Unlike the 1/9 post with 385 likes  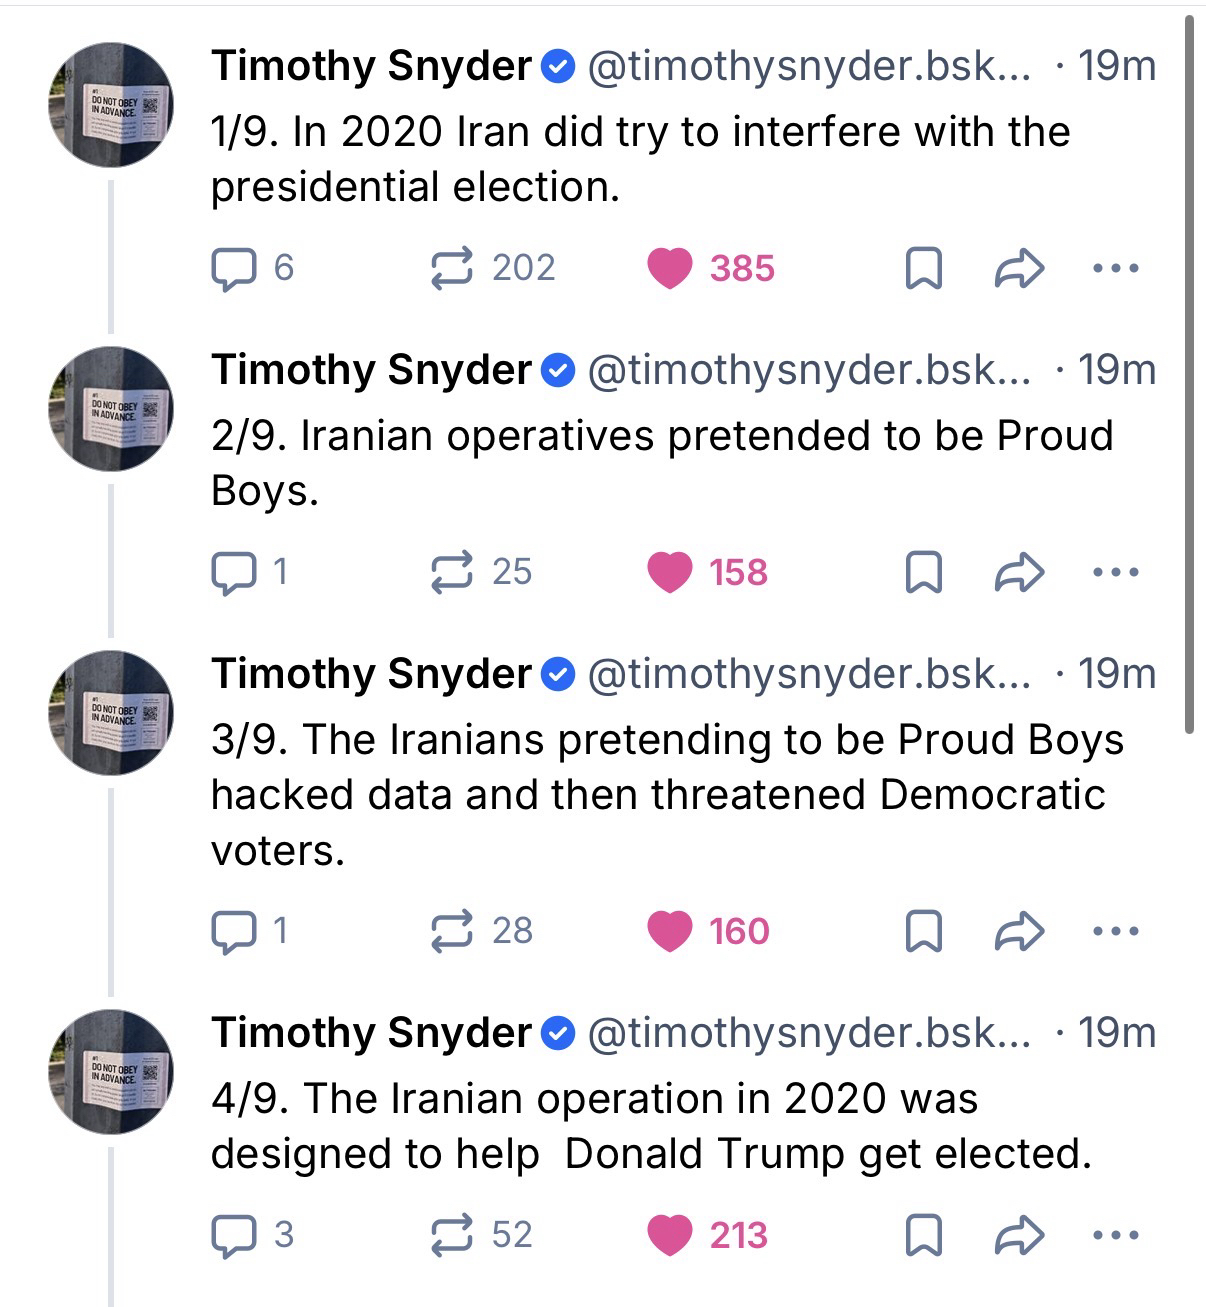coord(669,268)
